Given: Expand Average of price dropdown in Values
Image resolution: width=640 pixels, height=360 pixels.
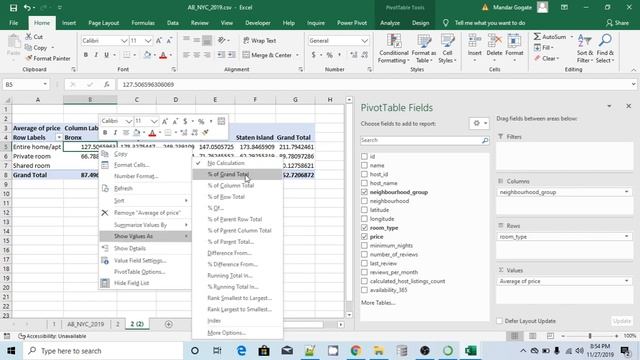Looking at the screenshot, I should point(627,281).
